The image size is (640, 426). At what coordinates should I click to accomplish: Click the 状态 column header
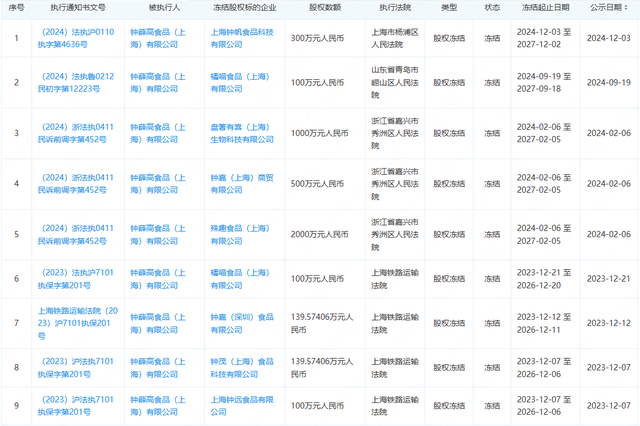(x=492, y=7)
